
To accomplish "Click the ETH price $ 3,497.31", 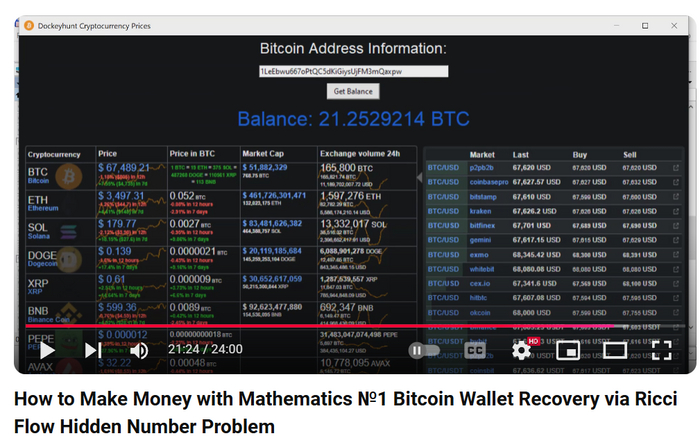I will (x=121, y=196).
